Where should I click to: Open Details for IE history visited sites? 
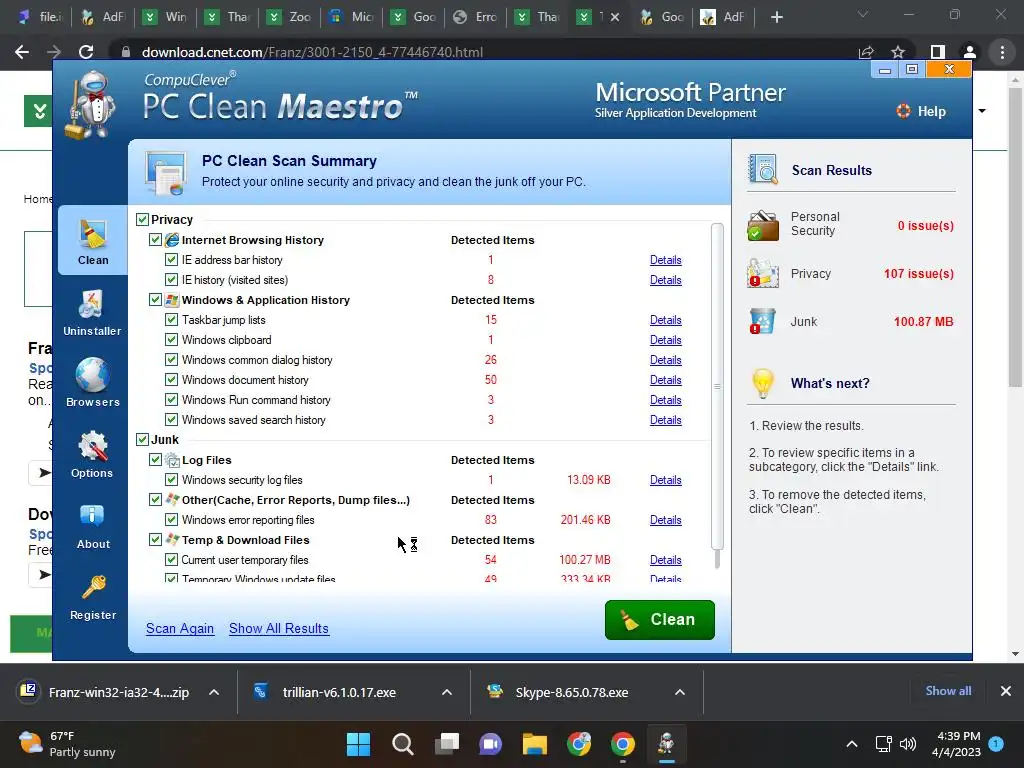coord(665,280)
